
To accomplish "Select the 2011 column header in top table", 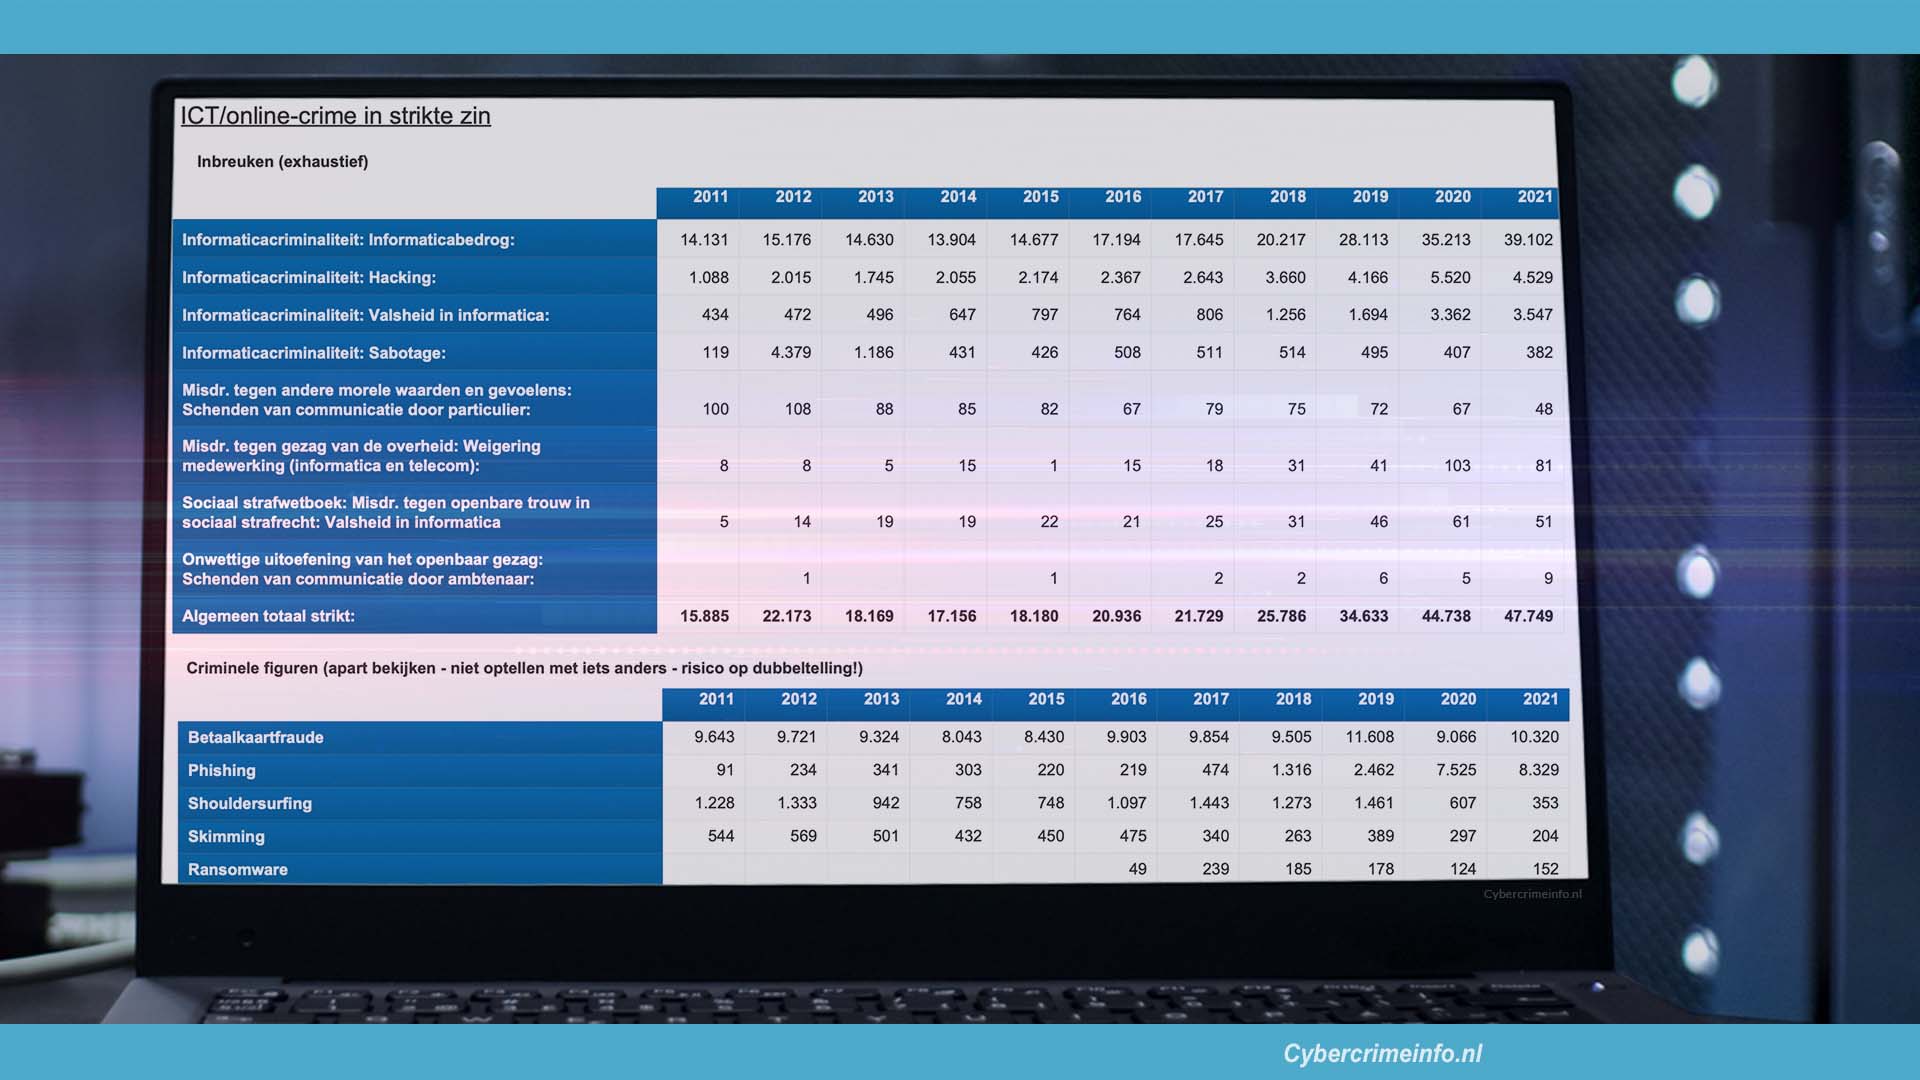I will (x=710, y=197).
